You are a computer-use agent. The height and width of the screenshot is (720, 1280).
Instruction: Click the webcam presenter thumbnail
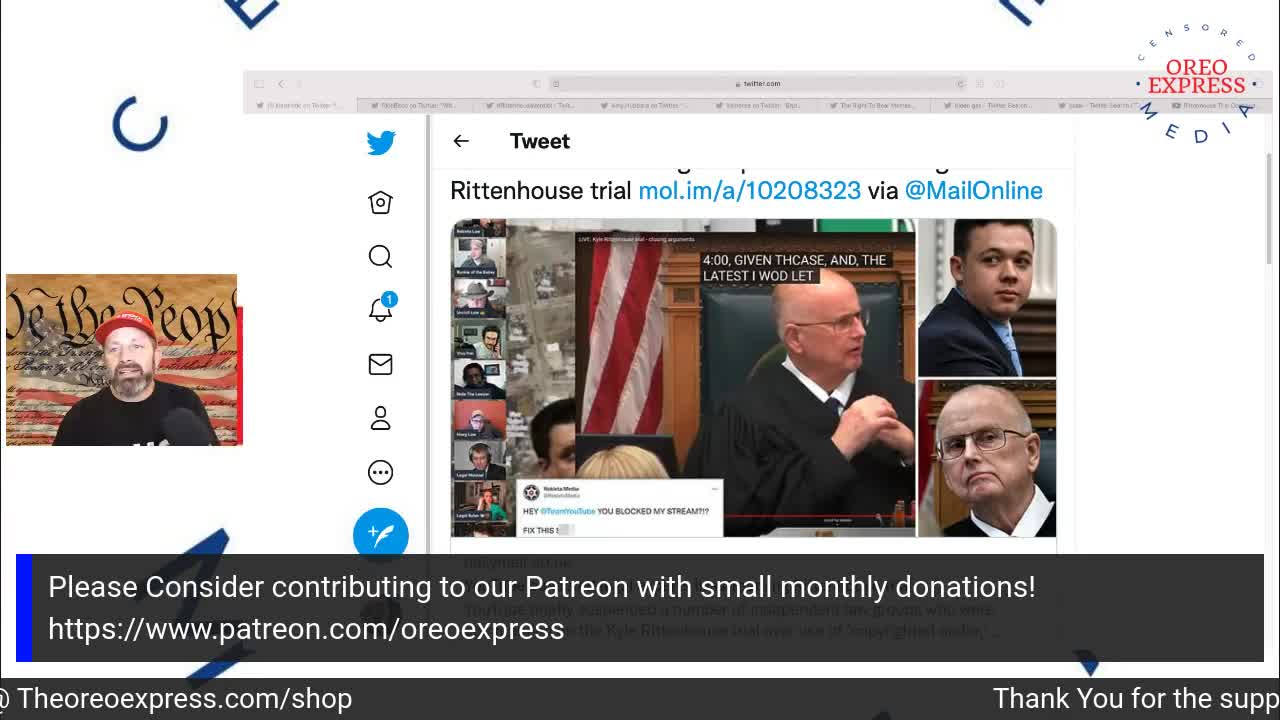pyautogui.click(x=123, y=360)
